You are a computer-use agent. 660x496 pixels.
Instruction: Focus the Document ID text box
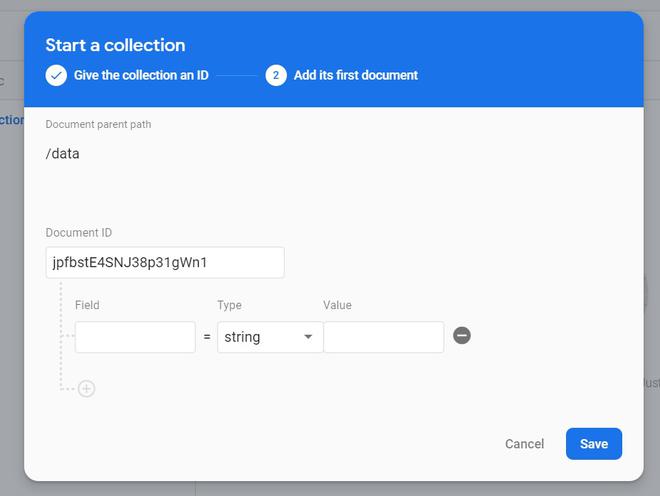[x=165, y=262]
